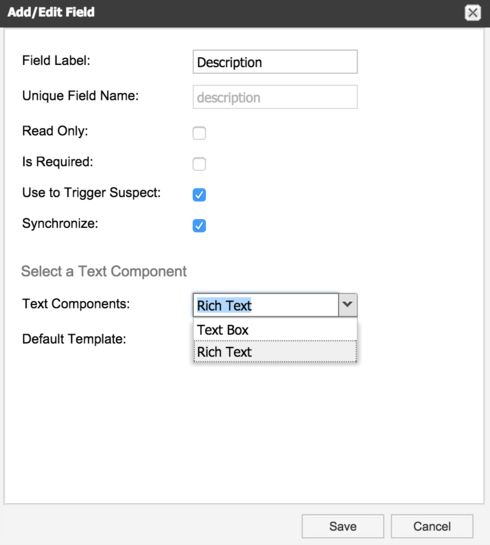The height and width of the screenshot is (545, 490).
Task: Uncheck Use to Trigger Suspect
Action: [199, 195]
